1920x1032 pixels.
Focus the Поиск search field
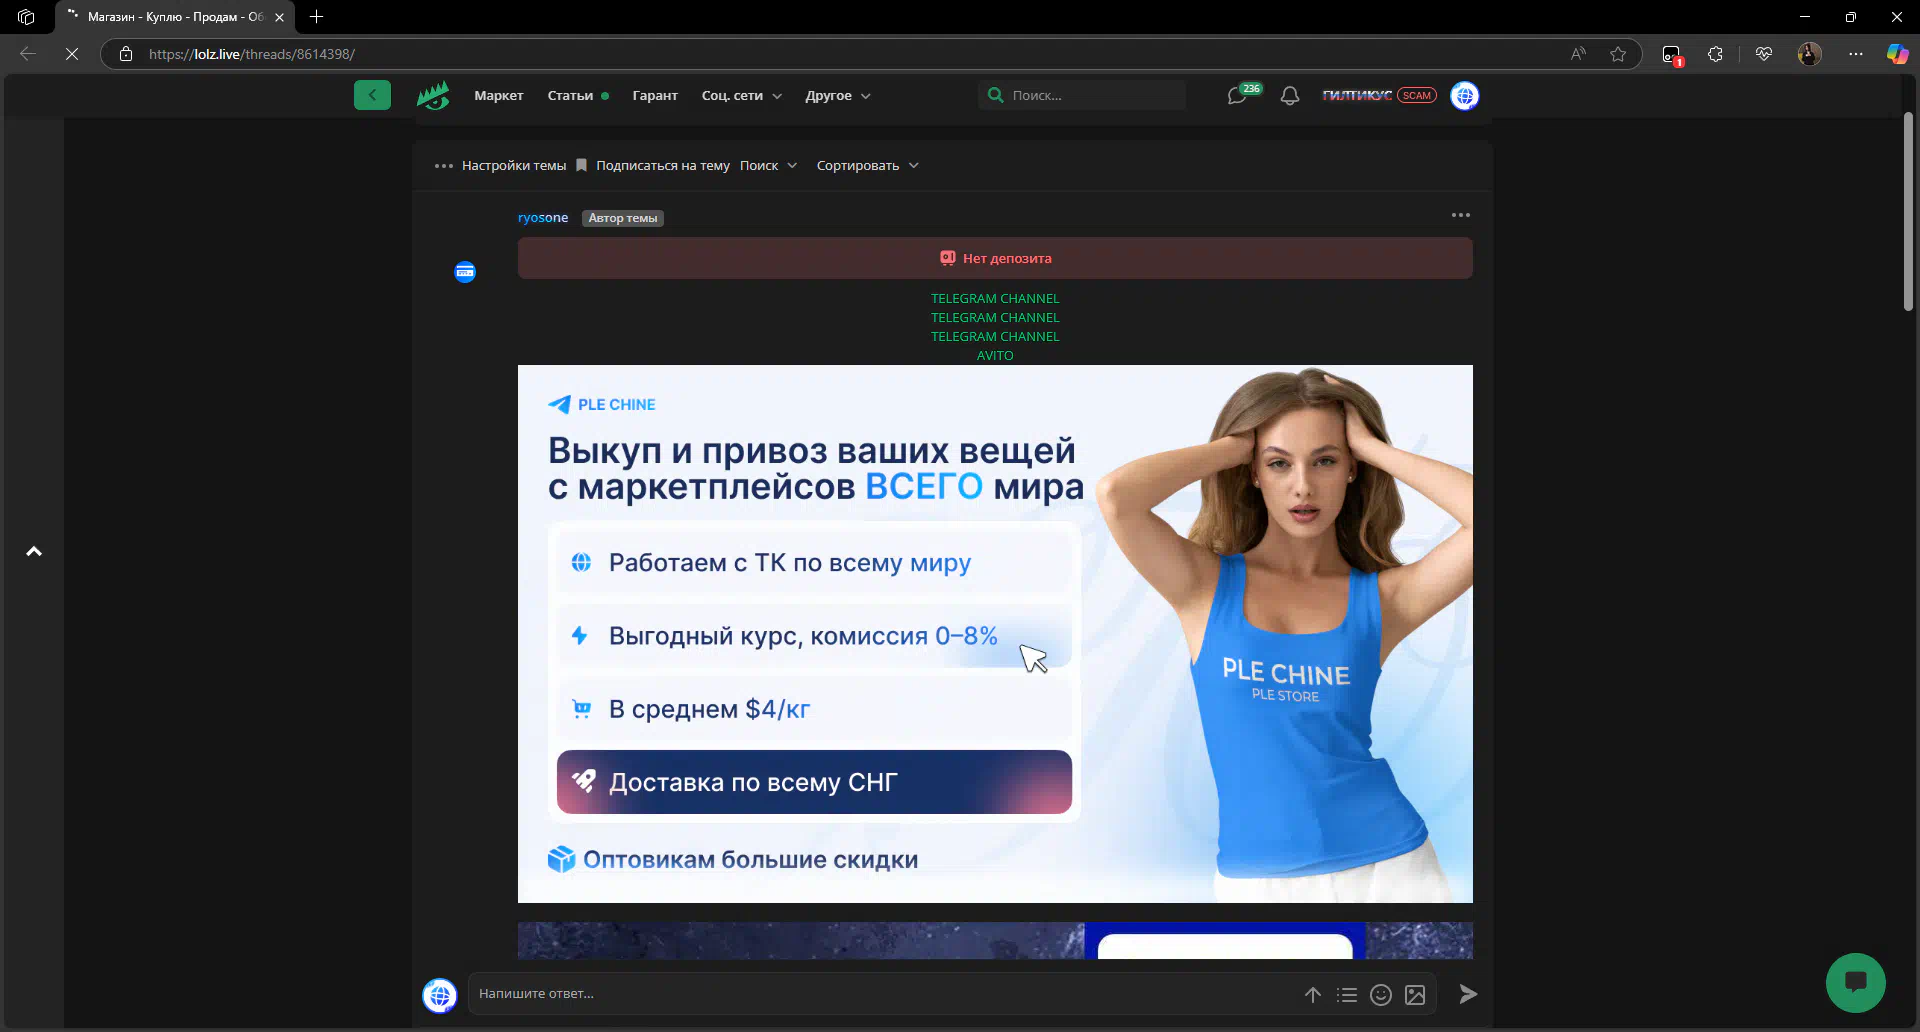click(x=1083, y=95)
